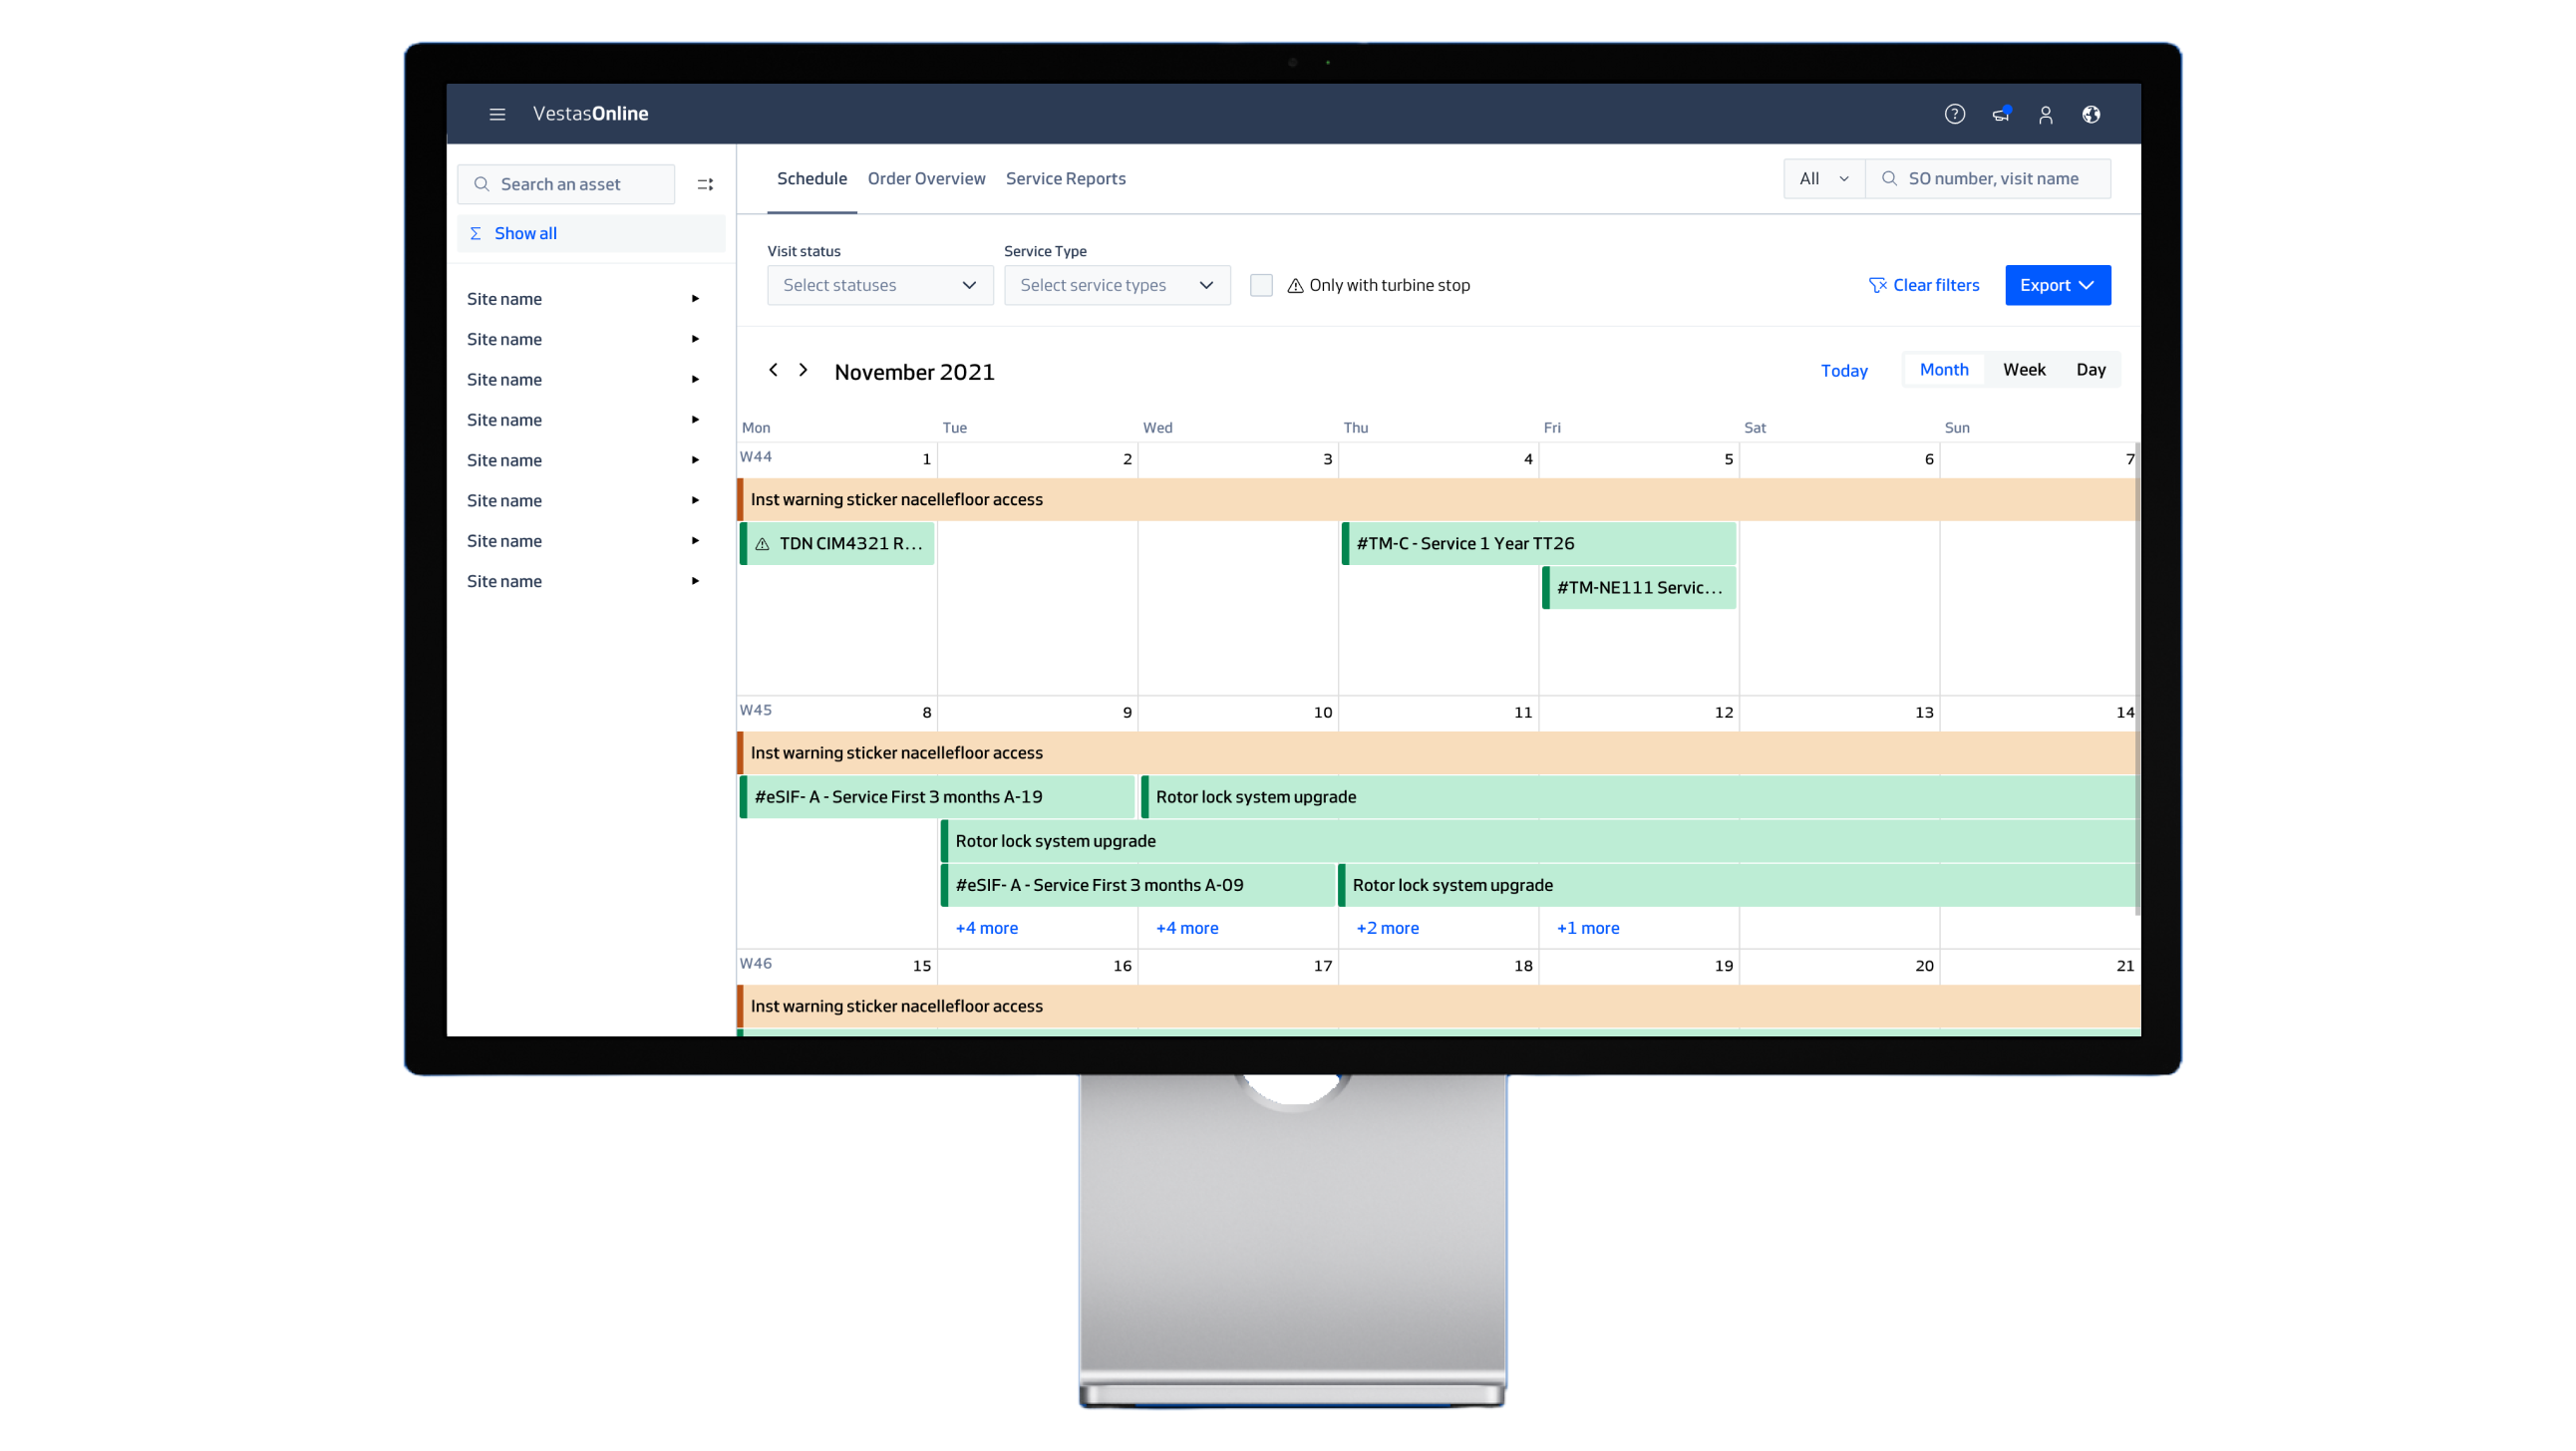Go to previous month arrow
The height and width of the screenshot is (1451, 2576).
pyautogui.click(x=773, y=370)
